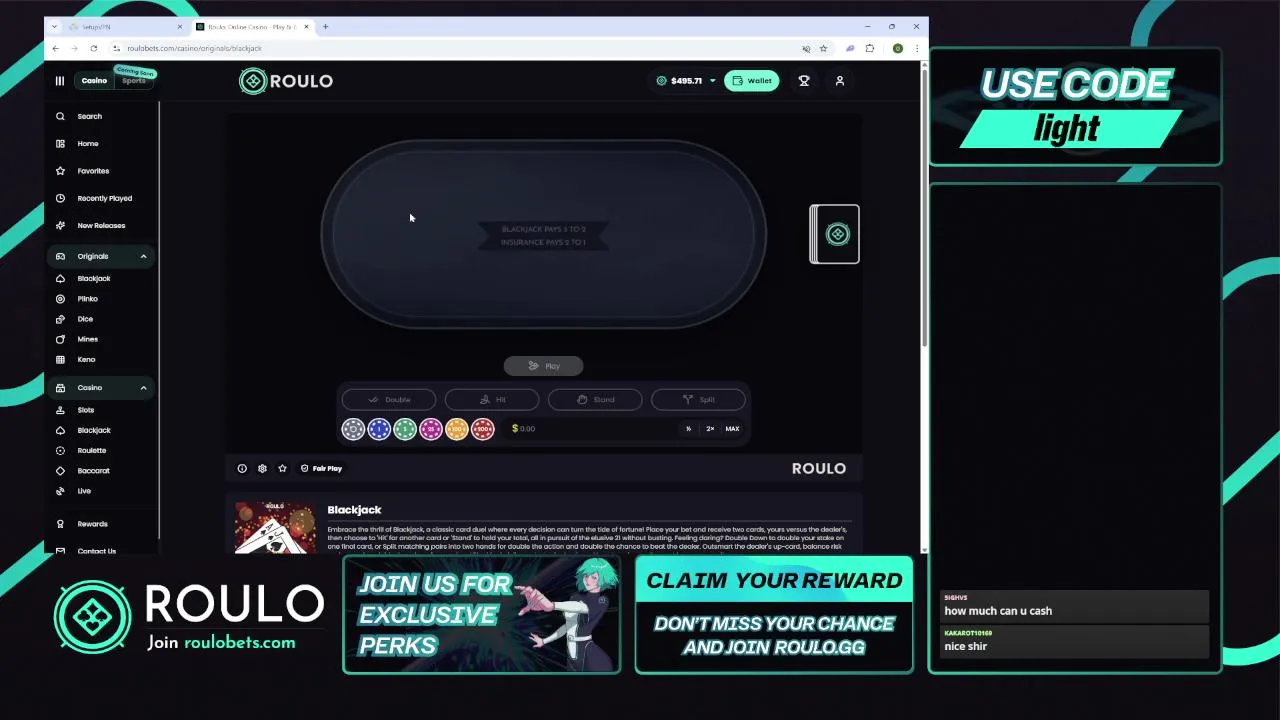Switch to Sports mode toggle

pos(133,81)
